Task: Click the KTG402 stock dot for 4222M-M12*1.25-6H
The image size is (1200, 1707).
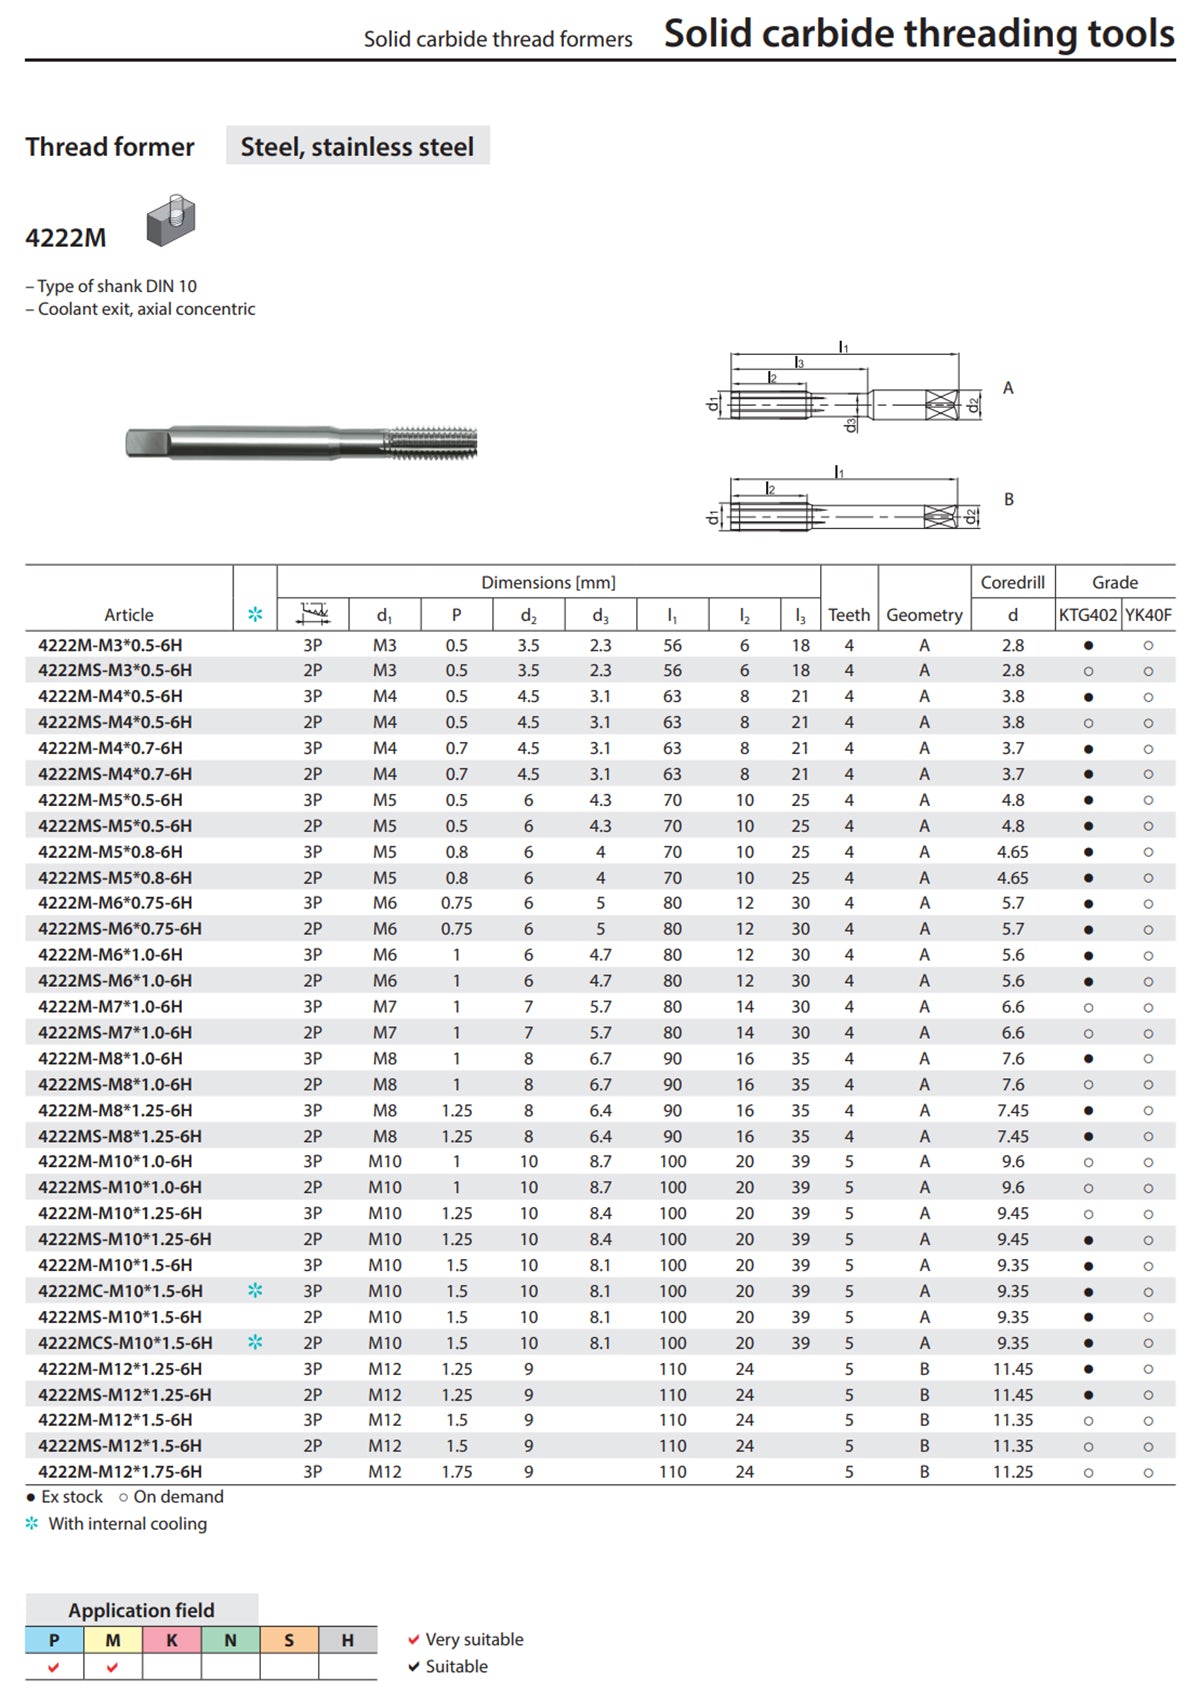Action: click(x=1088, y=1369)
